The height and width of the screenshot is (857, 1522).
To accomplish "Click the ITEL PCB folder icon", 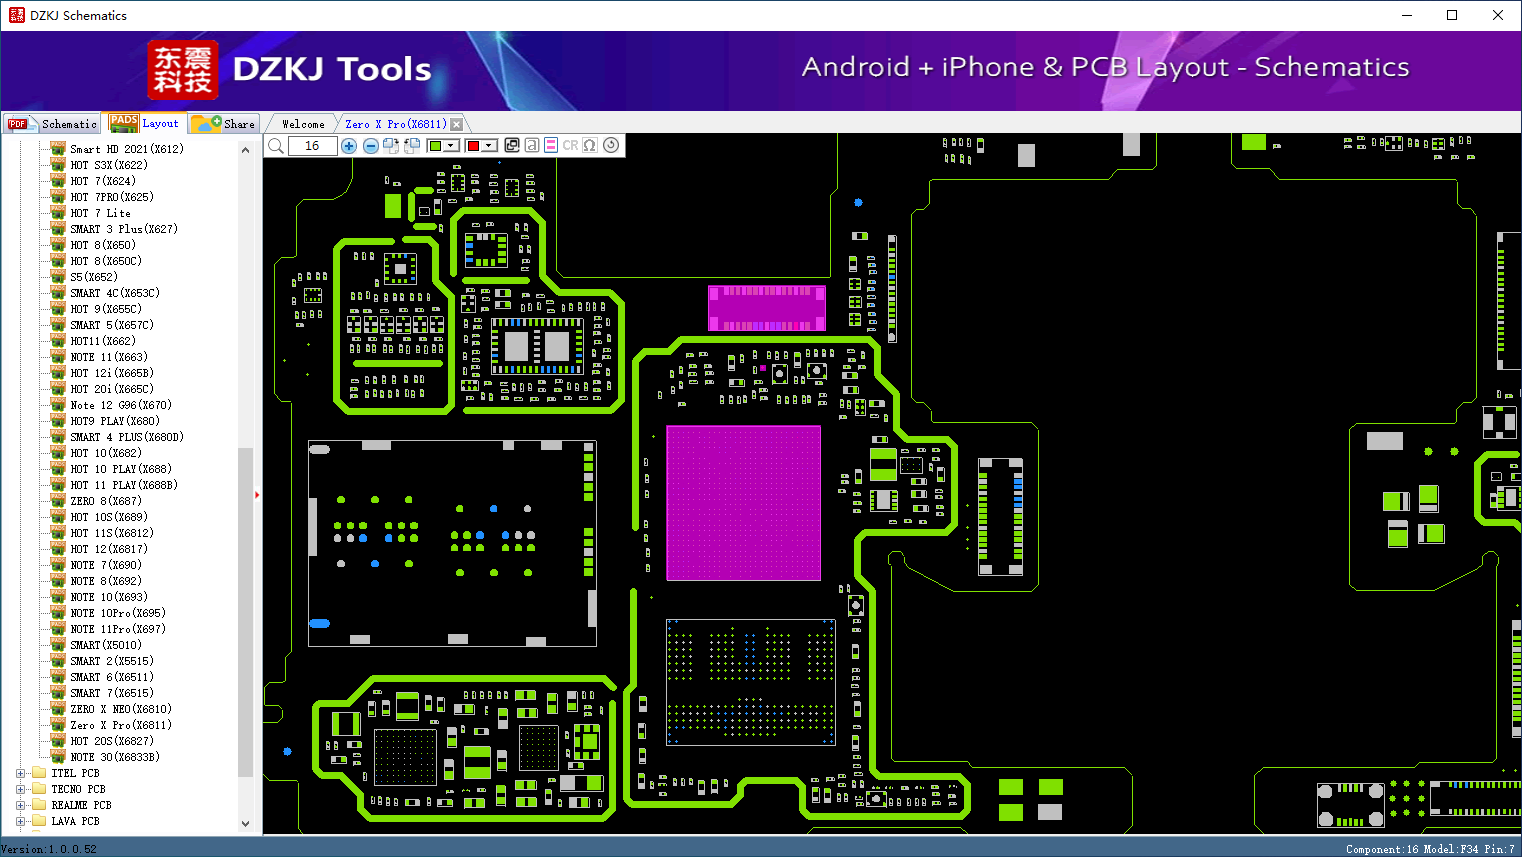I will pos(39,773).
